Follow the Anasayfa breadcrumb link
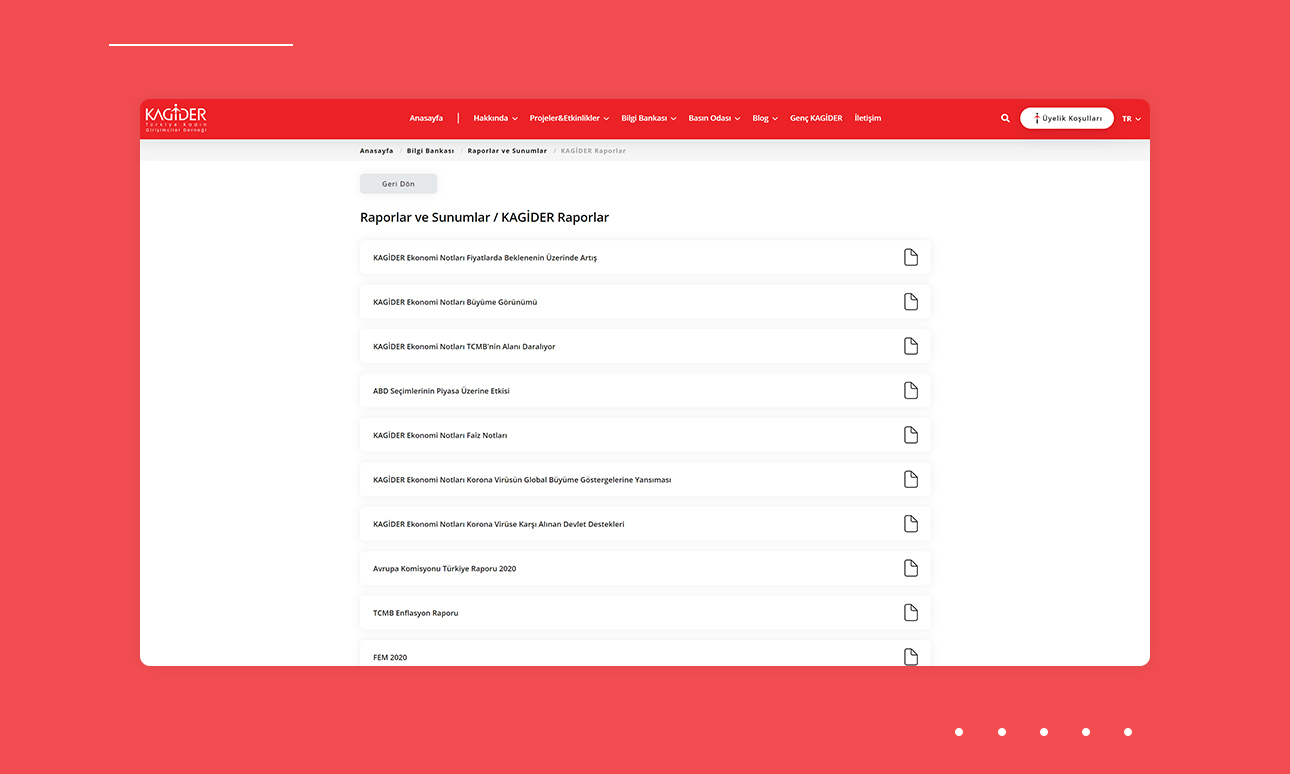The width and height of the screenshot is (1290, 774). click(377, 151)
